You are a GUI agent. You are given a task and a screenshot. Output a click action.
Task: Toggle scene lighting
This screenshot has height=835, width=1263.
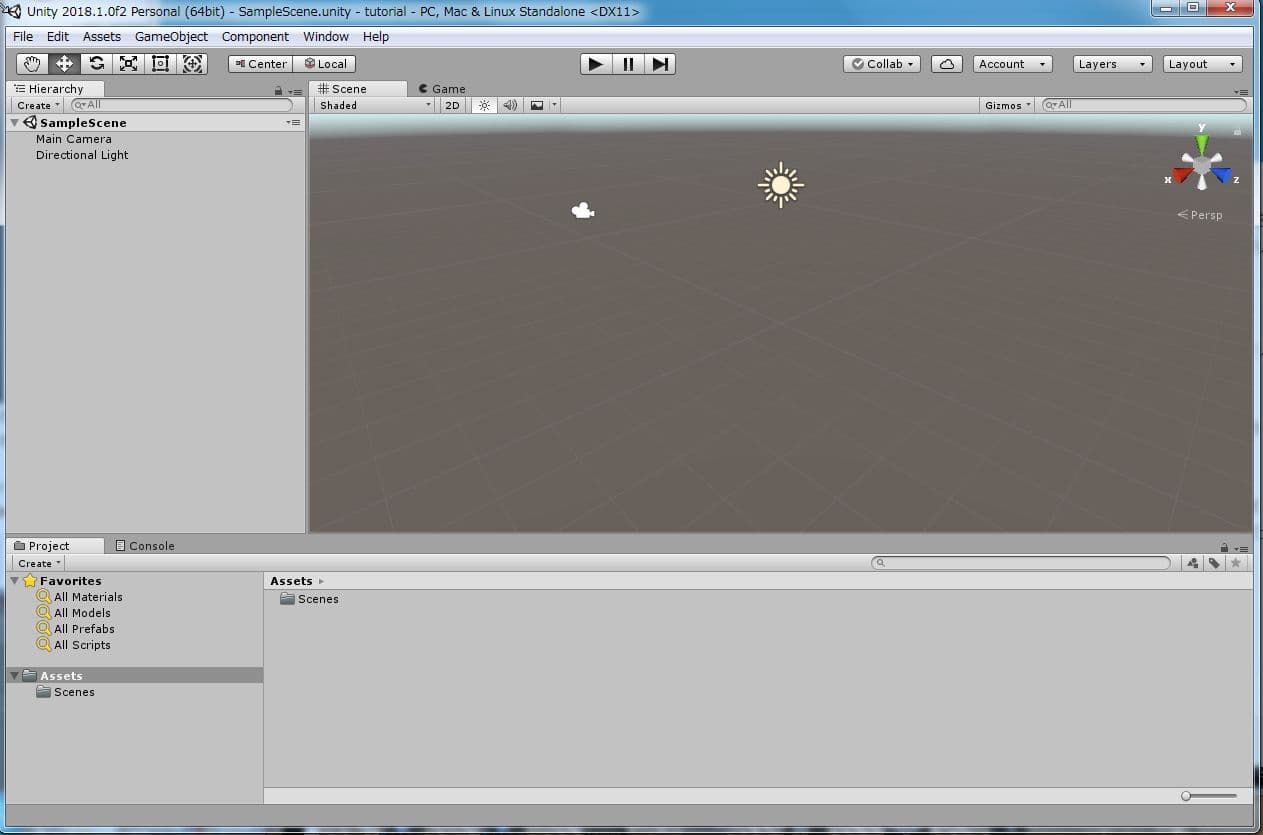484,105
